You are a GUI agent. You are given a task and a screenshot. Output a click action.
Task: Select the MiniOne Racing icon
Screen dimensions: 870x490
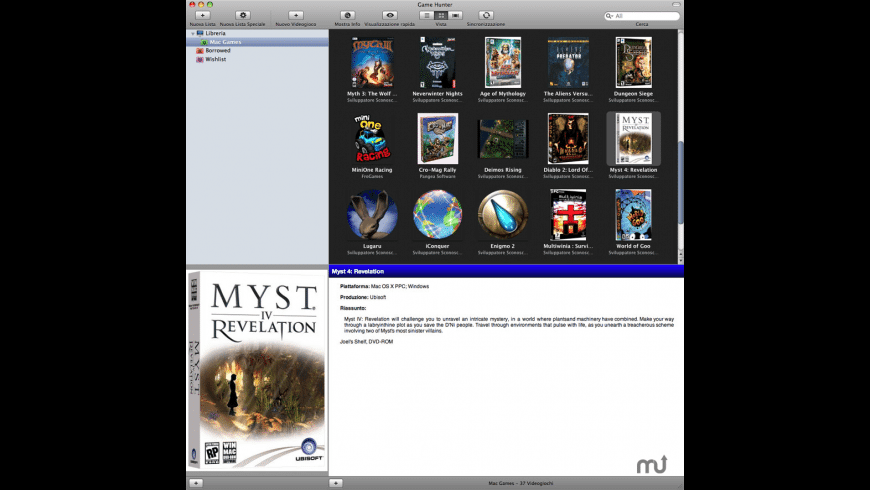point(372,139)
